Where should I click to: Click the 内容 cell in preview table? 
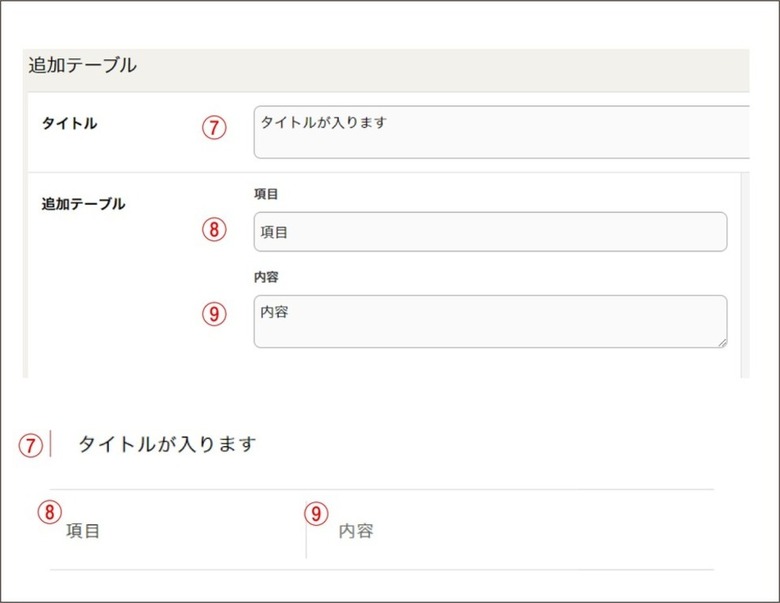[356, 531]
